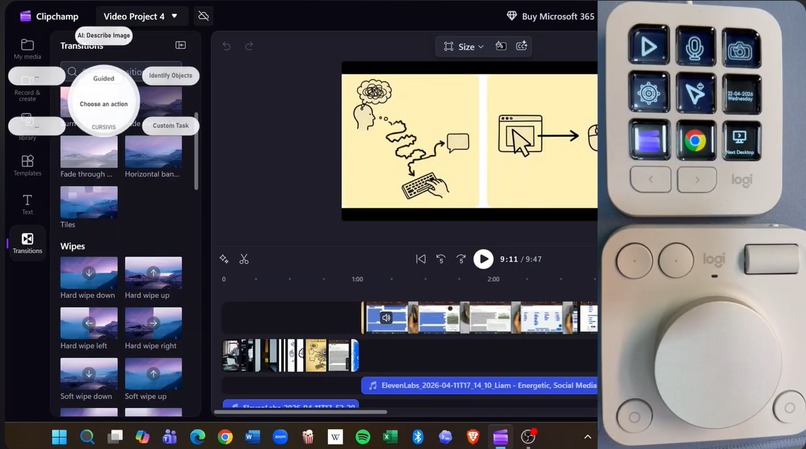This screenshot has height=449, width=806.
Task: Open the Templates sidebar tab
Action: [x=27, y=165]
